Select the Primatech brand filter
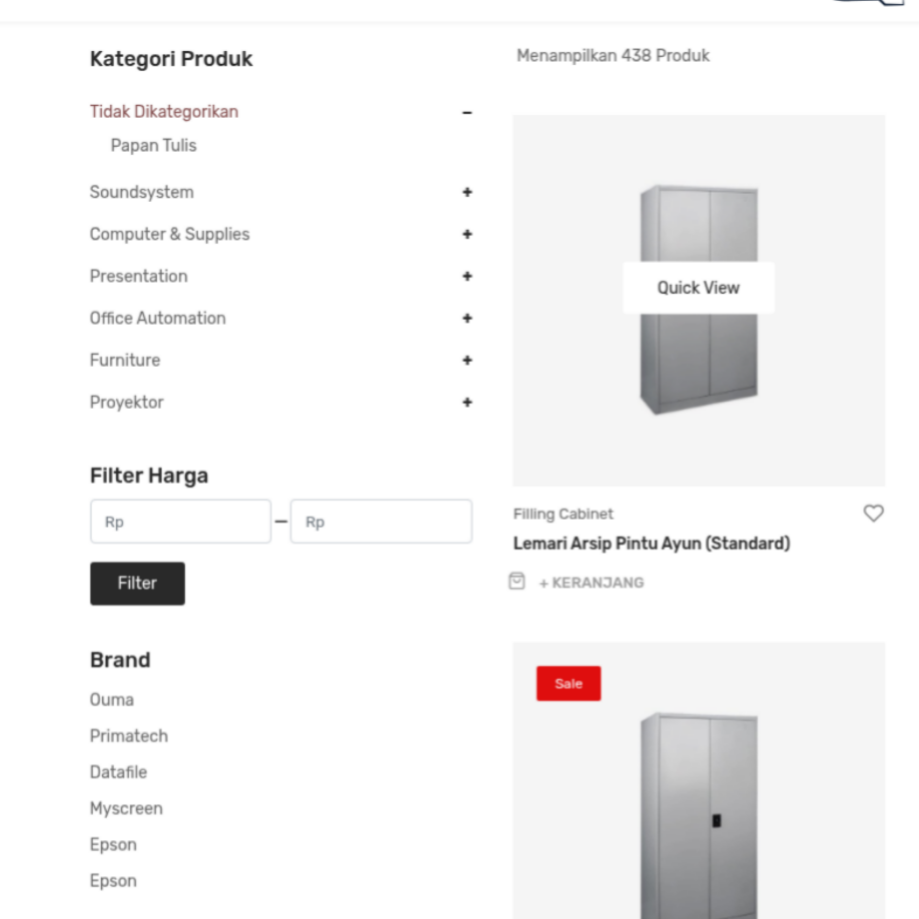The height and width of the screenshot is (919, 919). (129, 736)
